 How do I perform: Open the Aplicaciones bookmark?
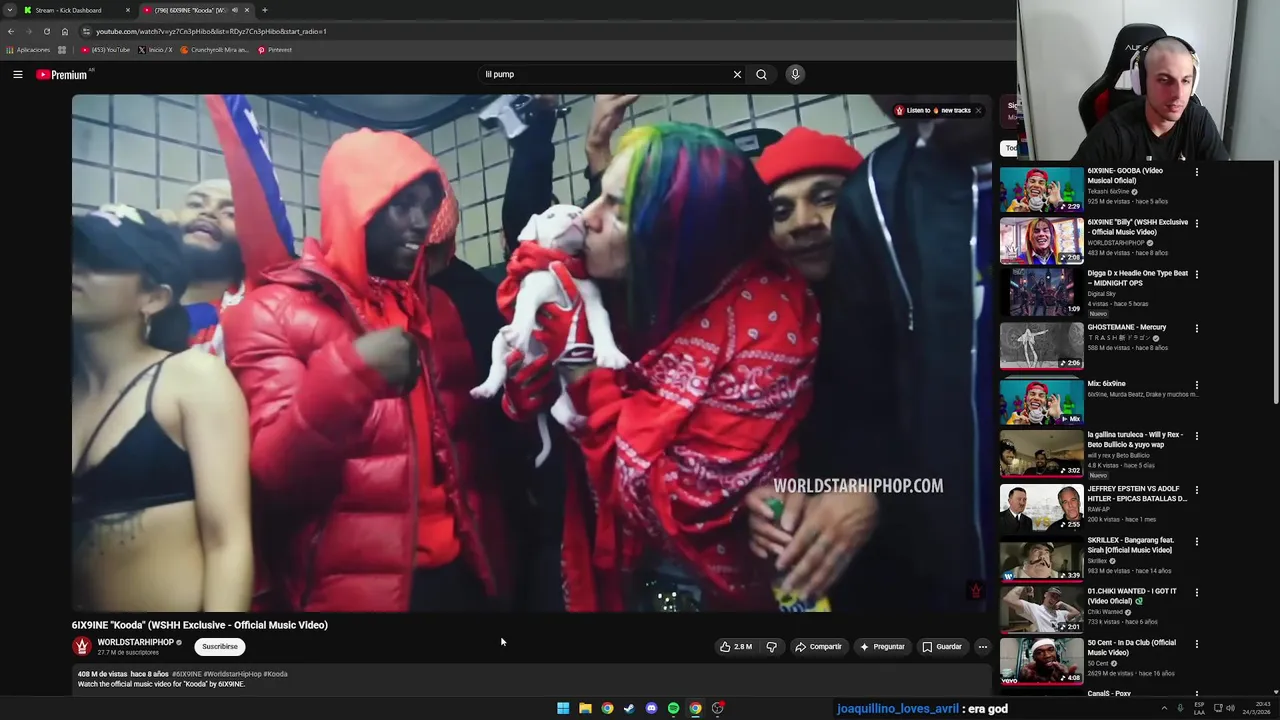point(28,50)
